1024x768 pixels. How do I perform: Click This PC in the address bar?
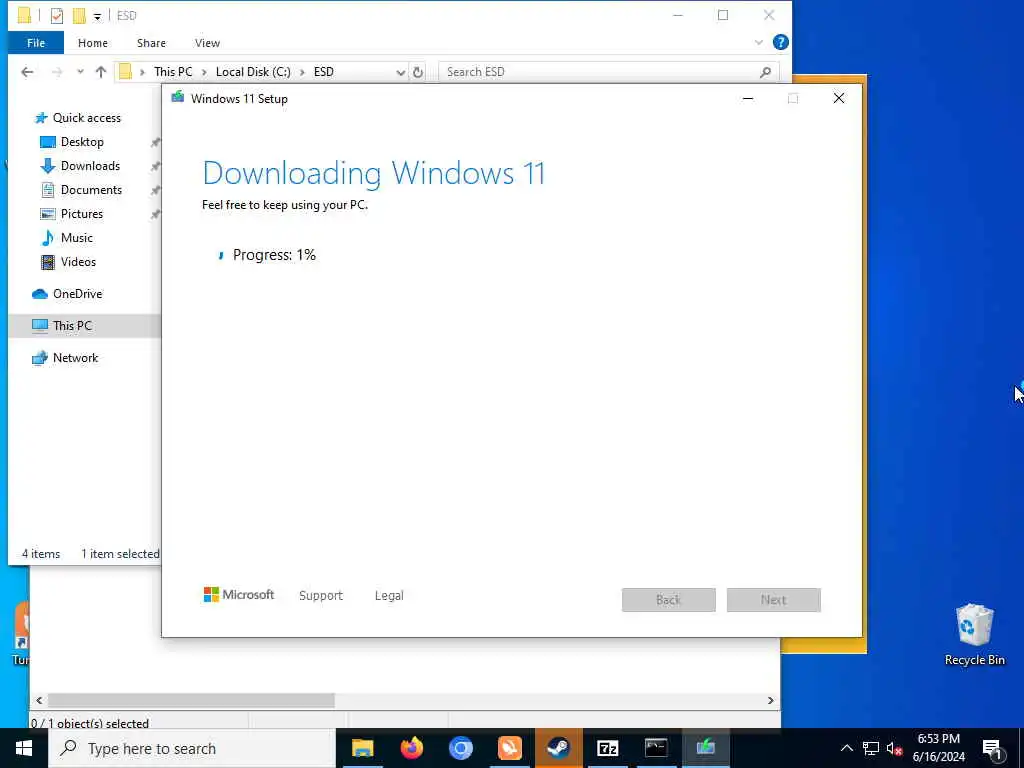coord(173,72)
